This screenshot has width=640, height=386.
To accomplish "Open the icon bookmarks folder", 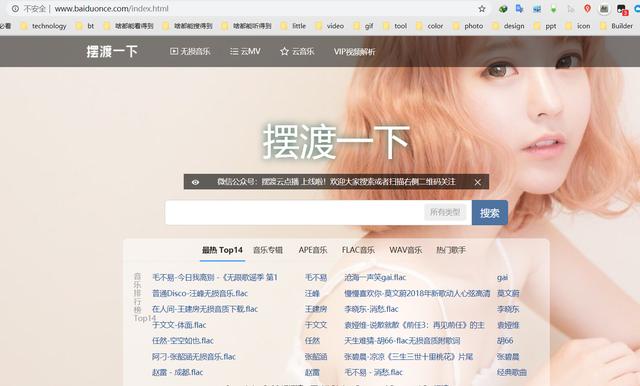I will (x=578, y=26).
